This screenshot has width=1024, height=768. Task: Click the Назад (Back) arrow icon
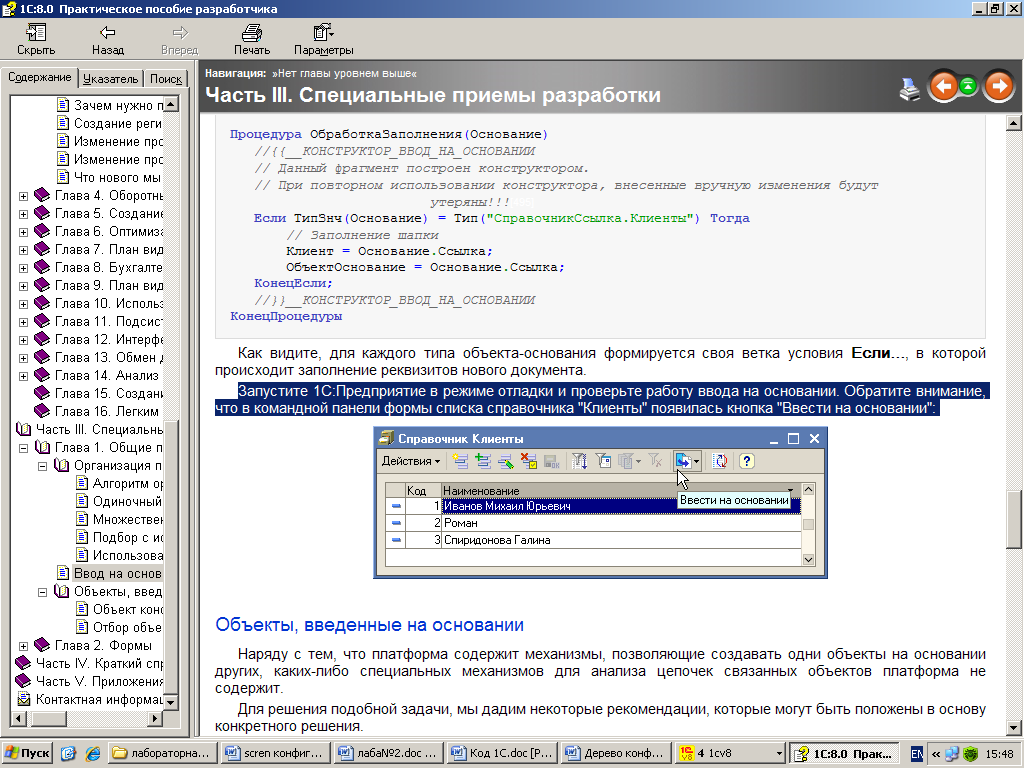pos(107,33)
